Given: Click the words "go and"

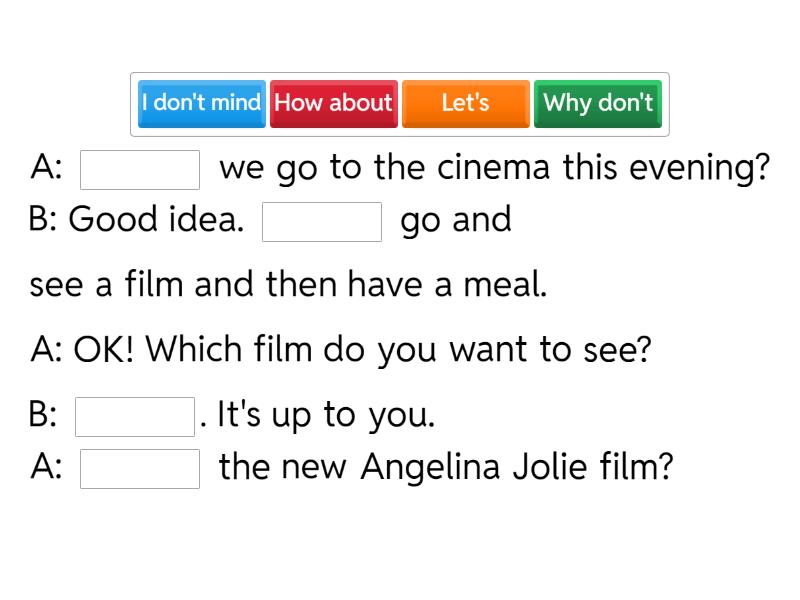Looking at the screenshot, I should click(x=456, y=220).
